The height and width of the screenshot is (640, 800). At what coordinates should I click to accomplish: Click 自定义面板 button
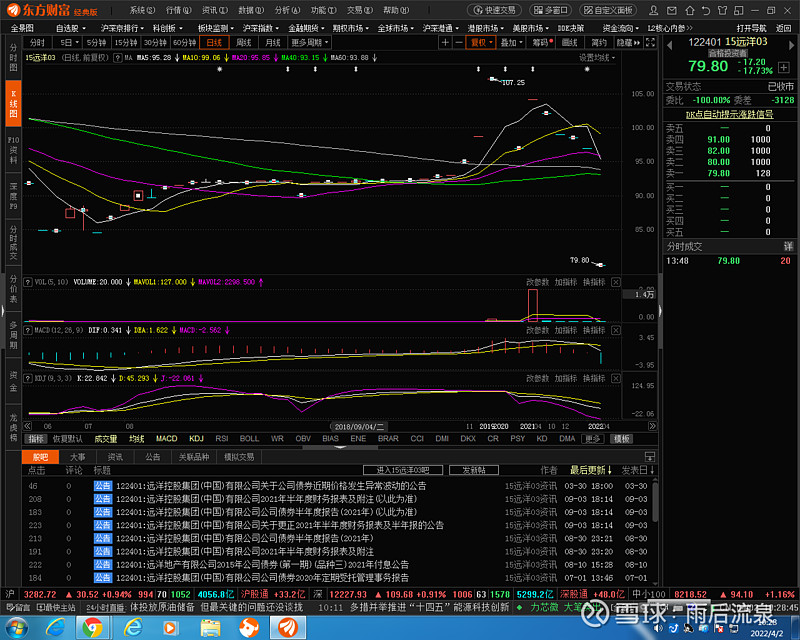click(x=608, y=10)
